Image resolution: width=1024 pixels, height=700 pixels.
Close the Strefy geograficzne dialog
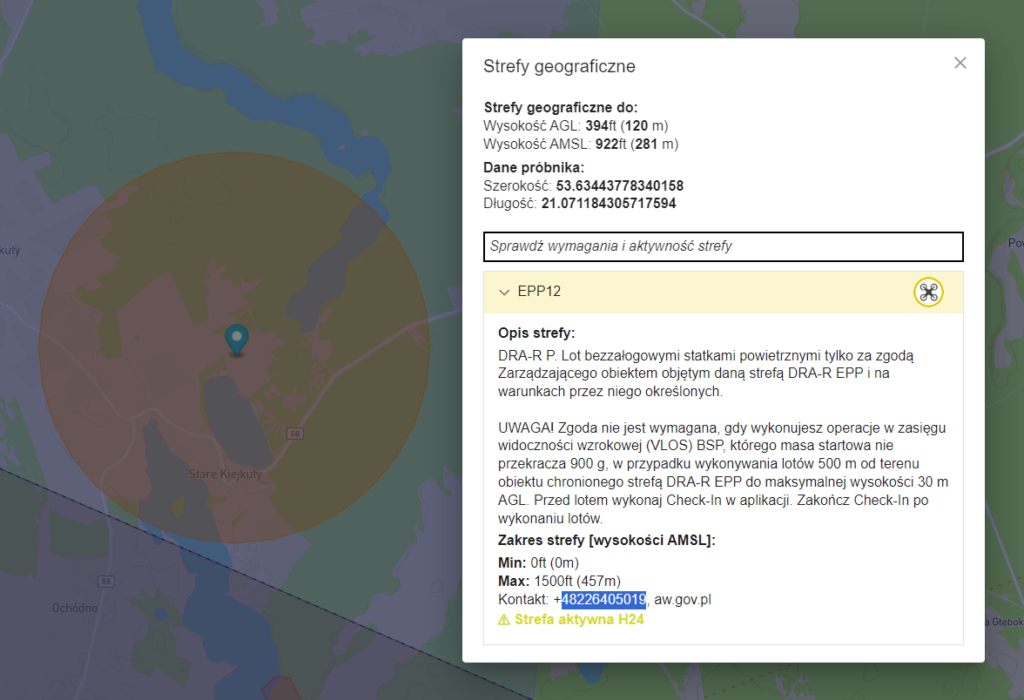pos(960,63)
